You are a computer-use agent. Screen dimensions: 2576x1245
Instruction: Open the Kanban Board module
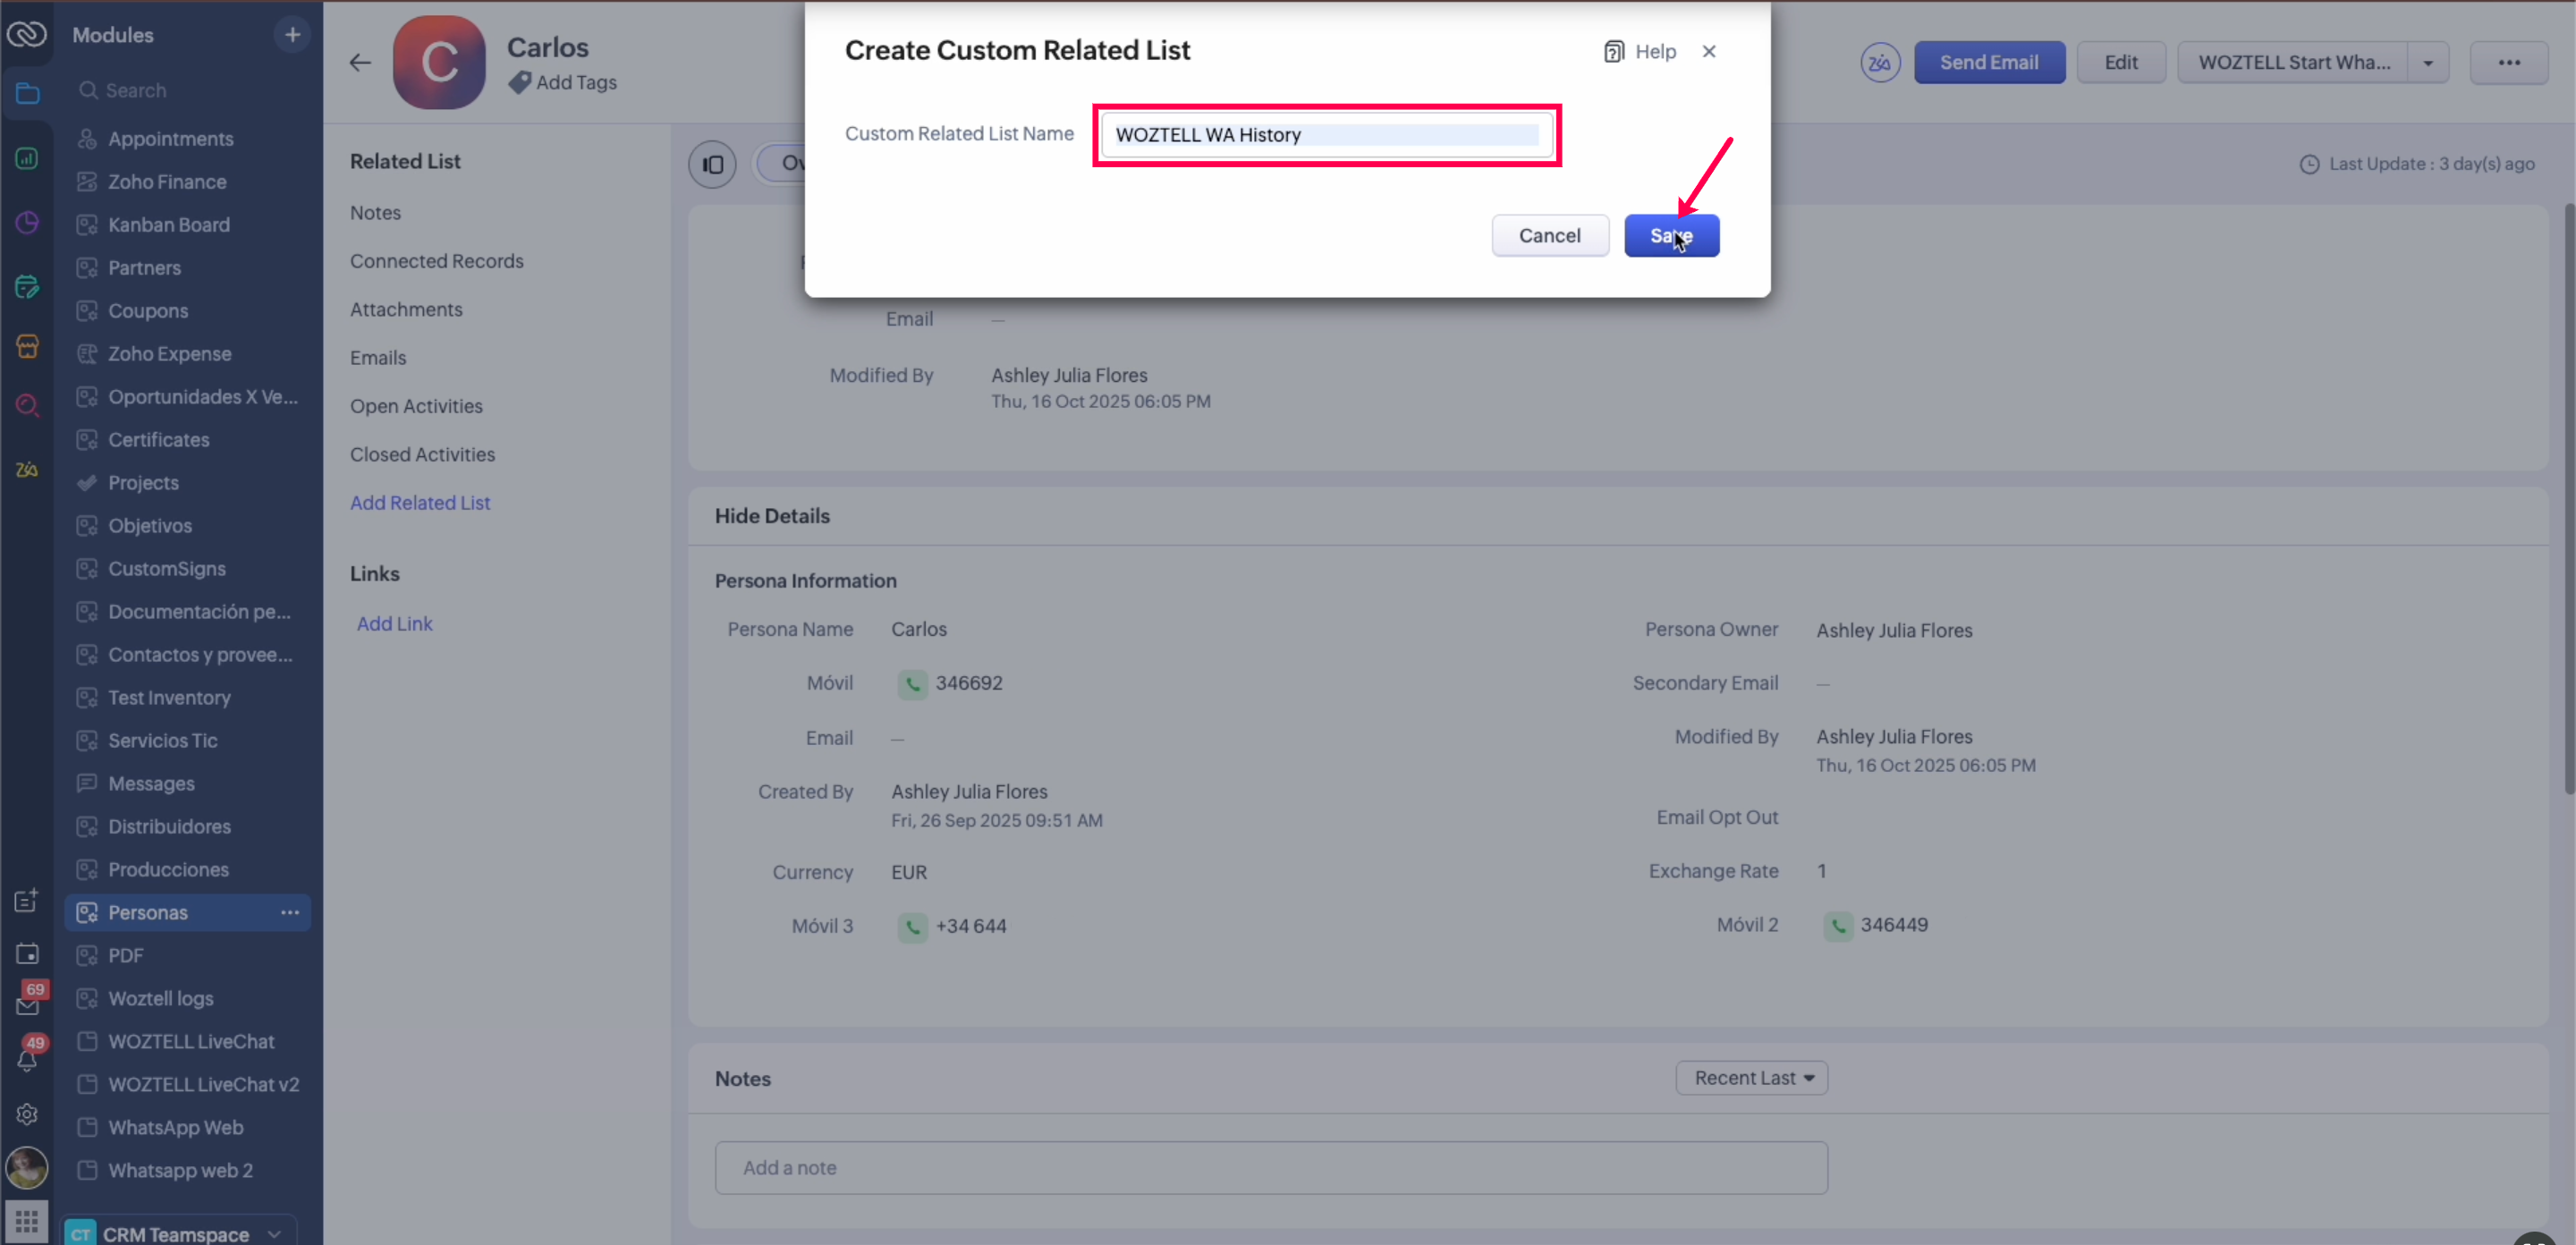pos(169,225)
